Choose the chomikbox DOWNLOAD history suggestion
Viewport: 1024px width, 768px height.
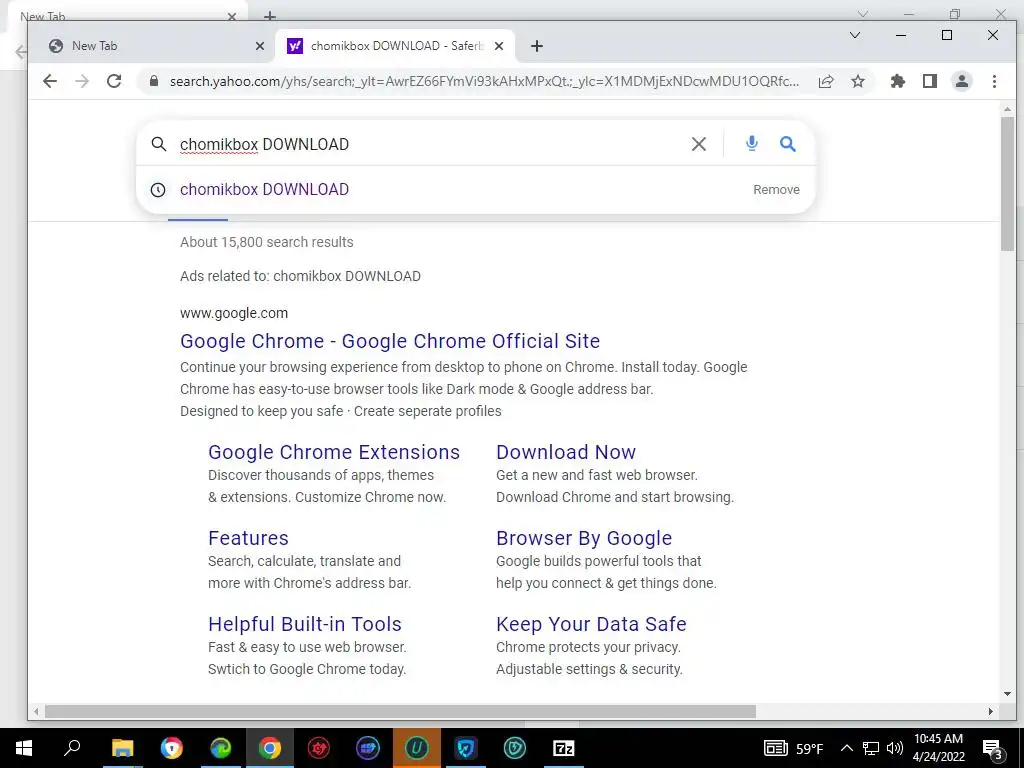(x=264, y=189)
